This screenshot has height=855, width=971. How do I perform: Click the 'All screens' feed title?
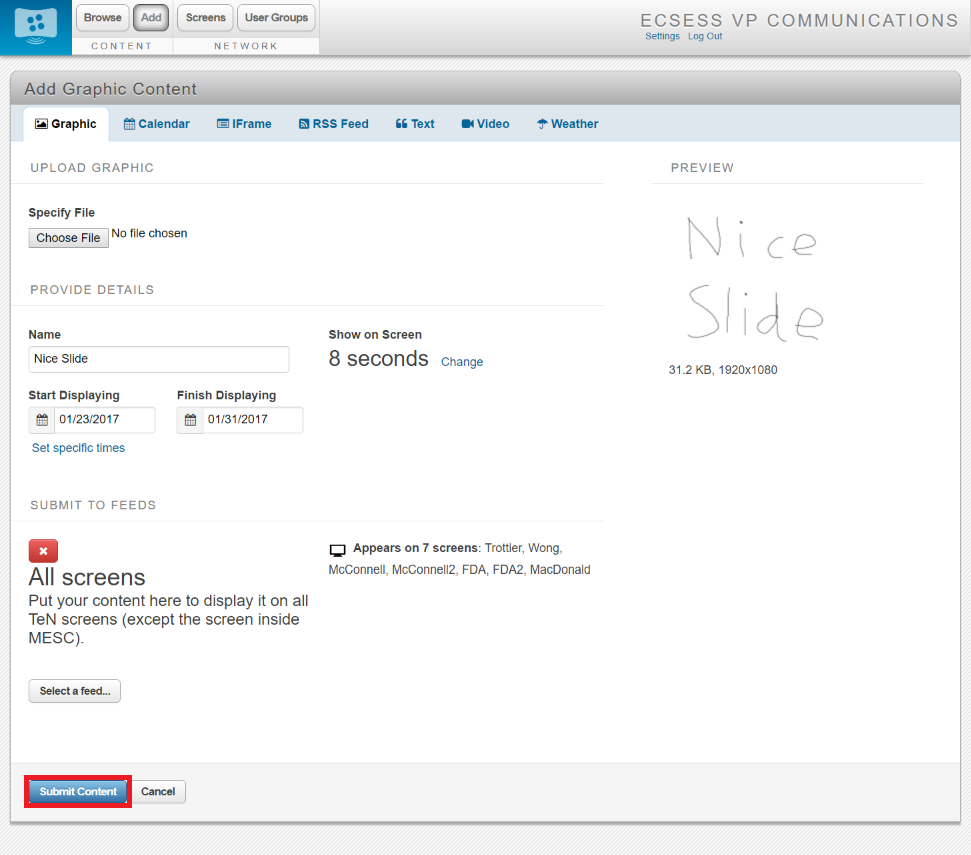(x=87, y=577)
